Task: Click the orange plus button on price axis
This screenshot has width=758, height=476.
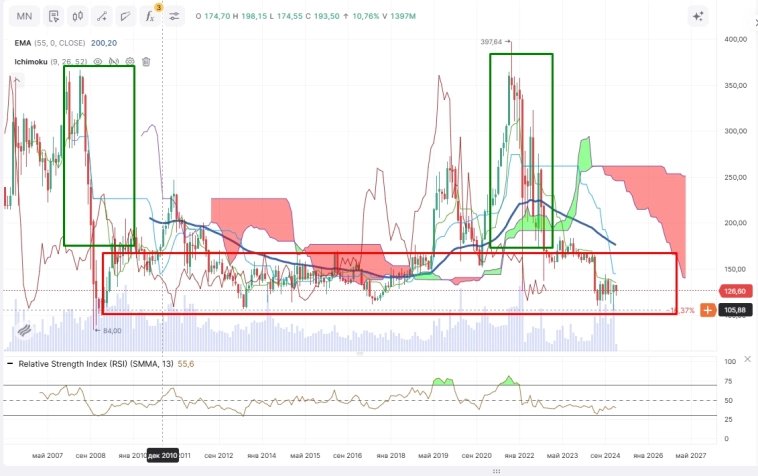Action: pyautogui.click(x=707, y=311)
